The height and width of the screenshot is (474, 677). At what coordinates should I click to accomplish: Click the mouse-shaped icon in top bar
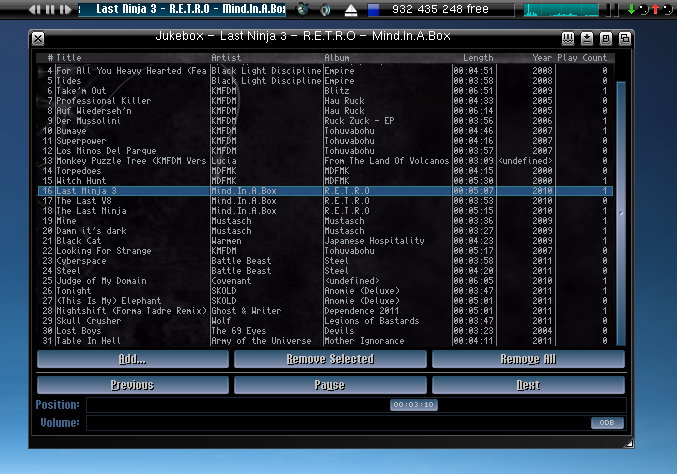[x=304, y=9]
